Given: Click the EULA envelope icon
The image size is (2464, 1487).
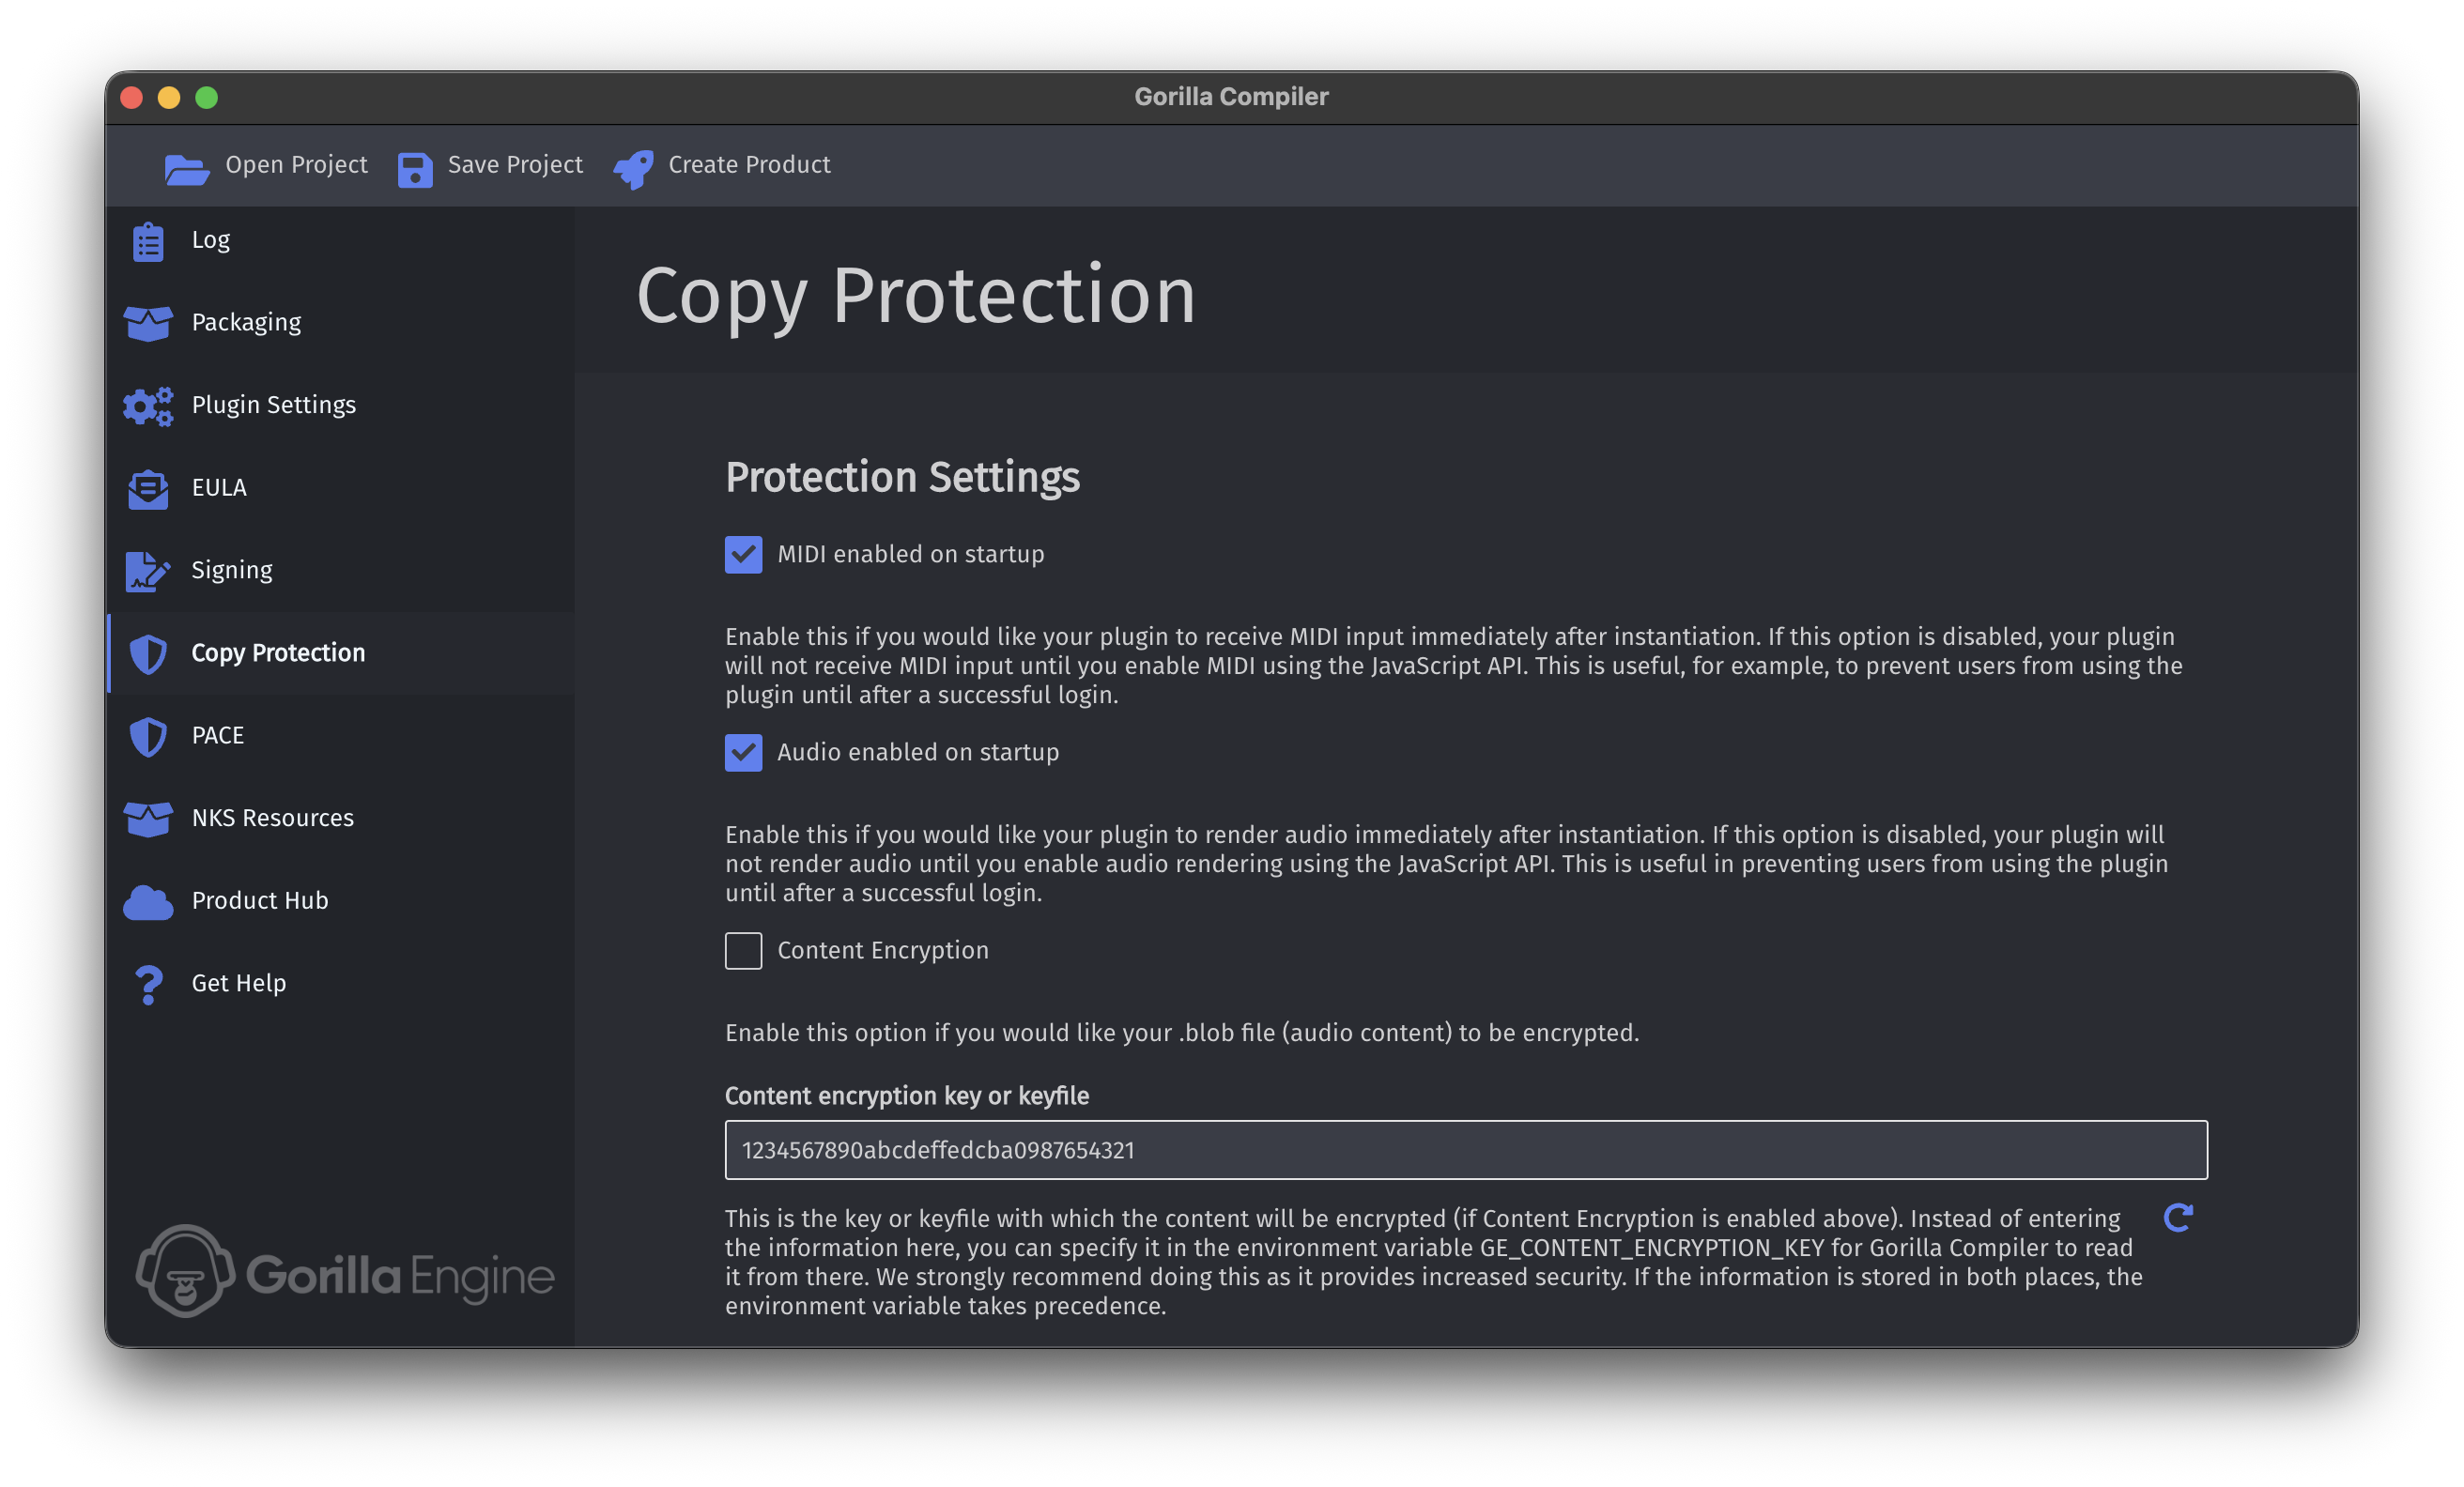Looking at the screenshot, I should point(148,489).
